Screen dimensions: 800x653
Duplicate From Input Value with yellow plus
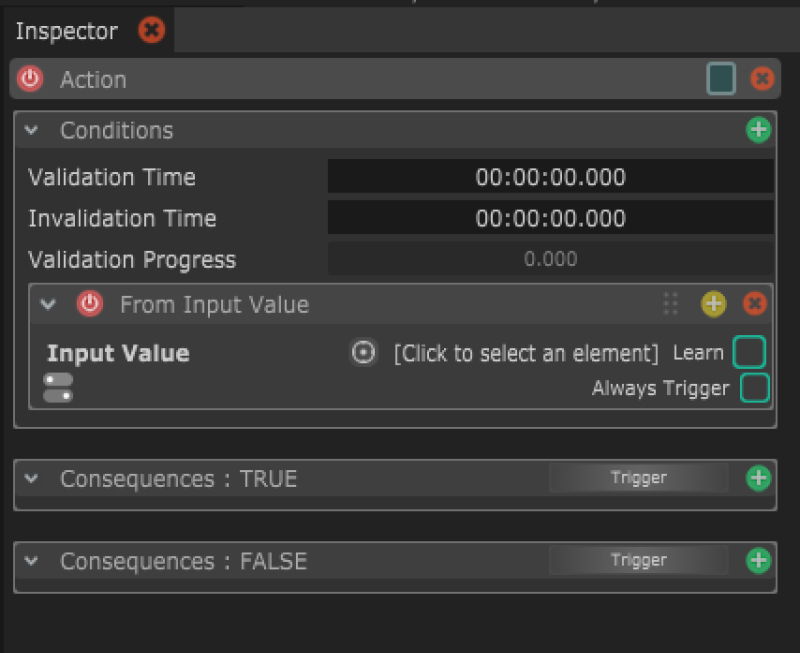tap(713, 304)
